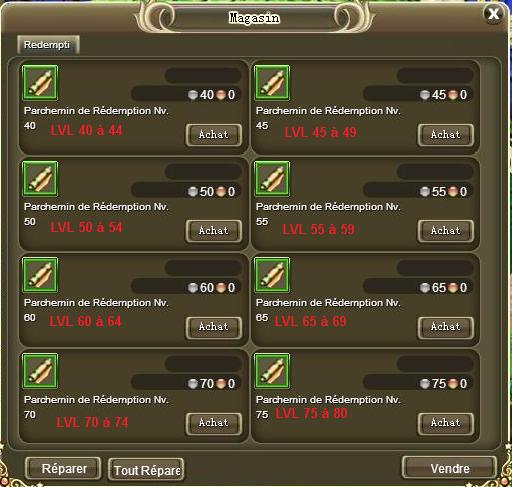Select the Parchemin de Rédemption Nv. 70 scroll icon
Screen dimensions: 512x487
[x=40, y=371]
